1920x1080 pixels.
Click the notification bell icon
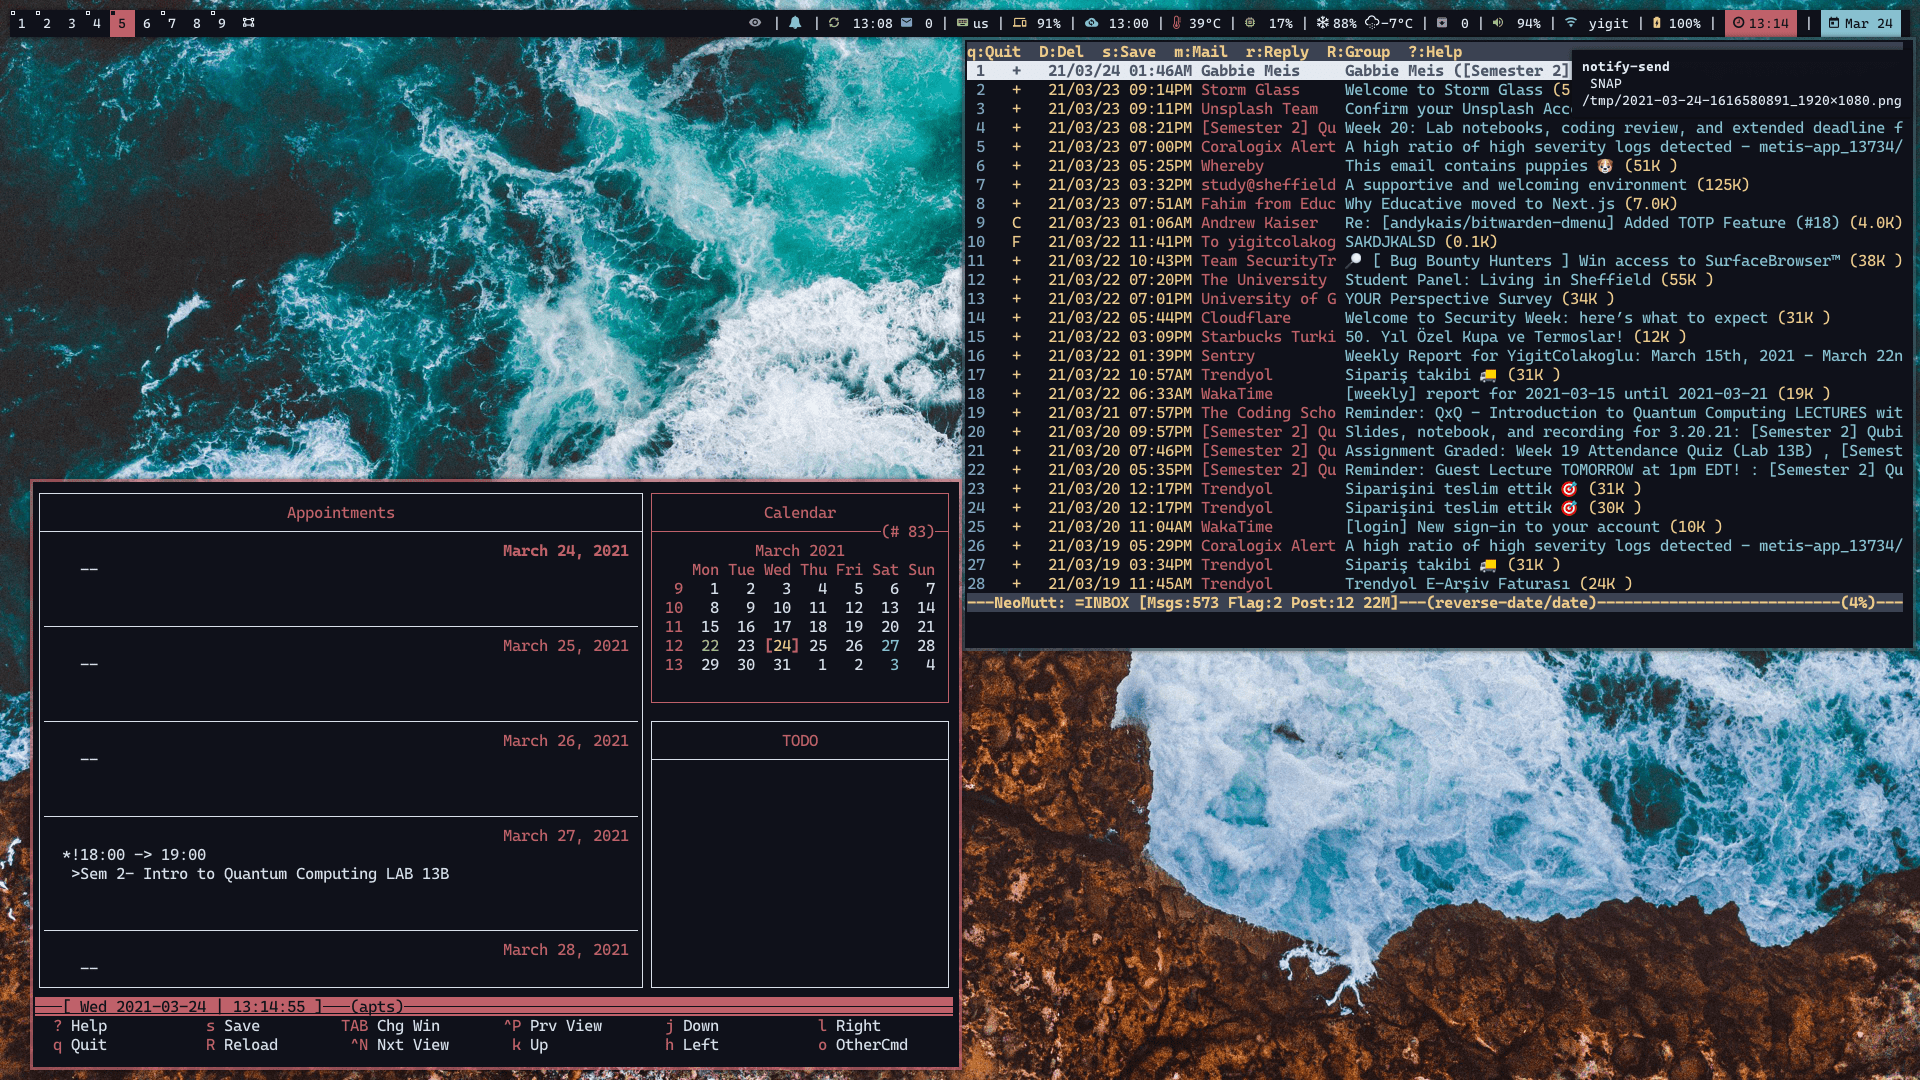(795, 23)
